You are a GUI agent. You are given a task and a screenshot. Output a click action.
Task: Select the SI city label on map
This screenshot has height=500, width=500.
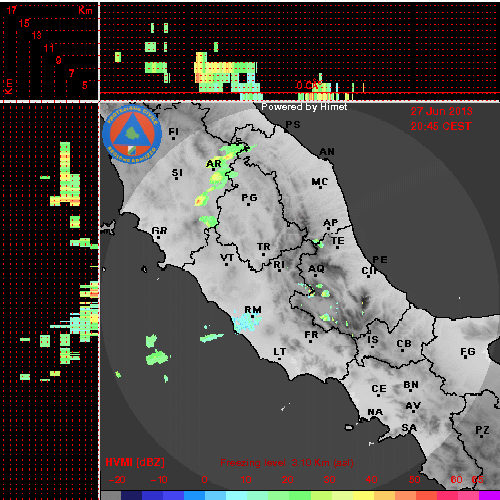[x=177, y=173]
